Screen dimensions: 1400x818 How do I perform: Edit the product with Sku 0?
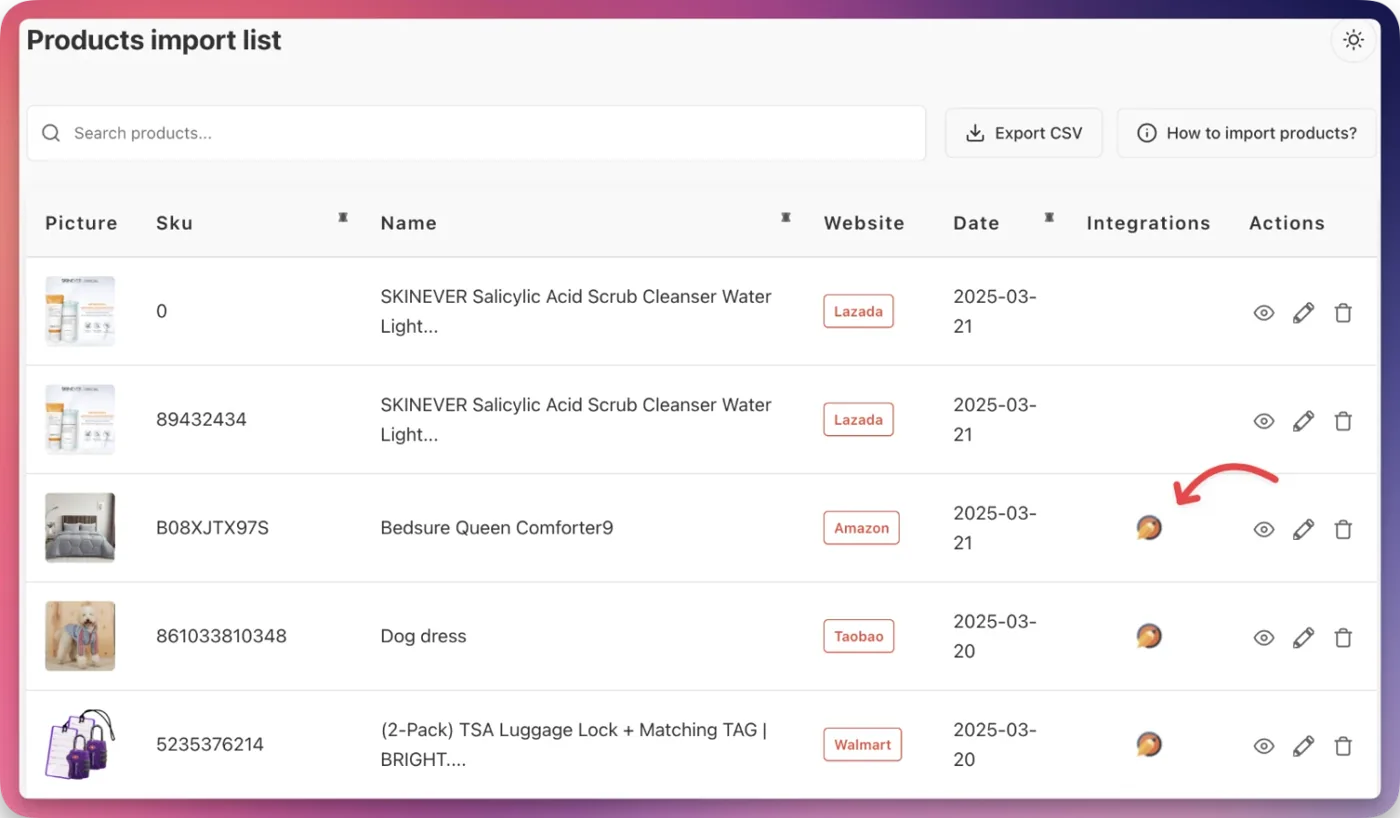(1303, 313)
